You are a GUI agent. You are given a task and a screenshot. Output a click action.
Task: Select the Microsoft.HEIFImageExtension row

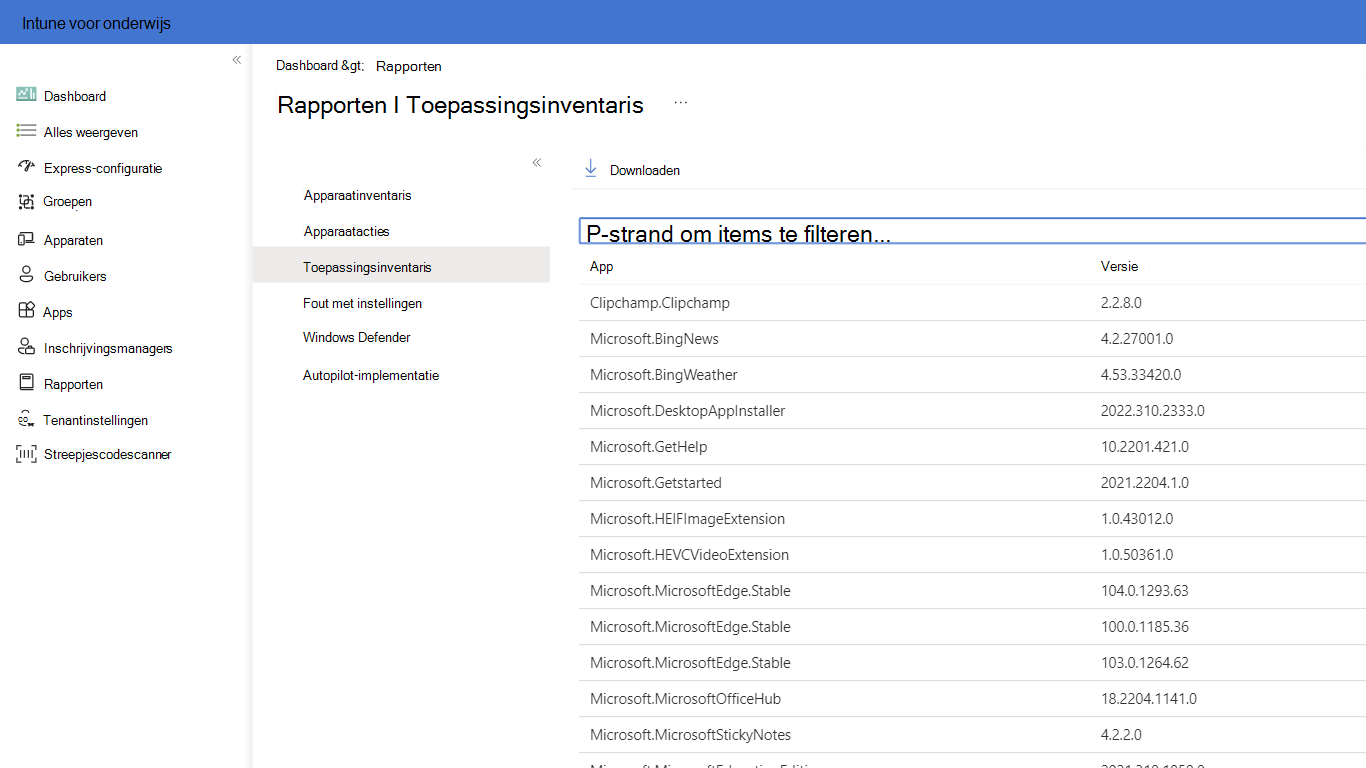972,519
